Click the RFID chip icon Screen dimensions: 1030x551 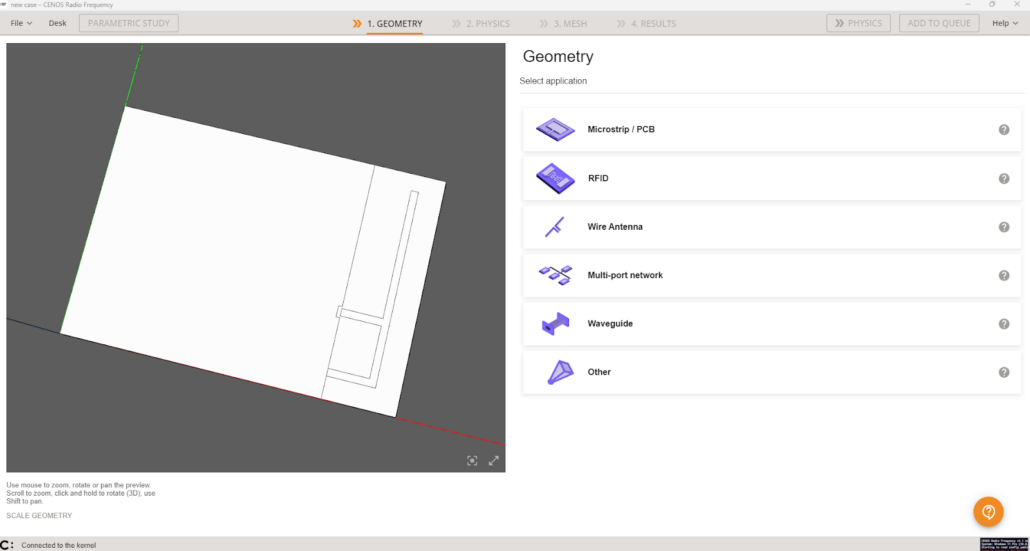(555, 178)
